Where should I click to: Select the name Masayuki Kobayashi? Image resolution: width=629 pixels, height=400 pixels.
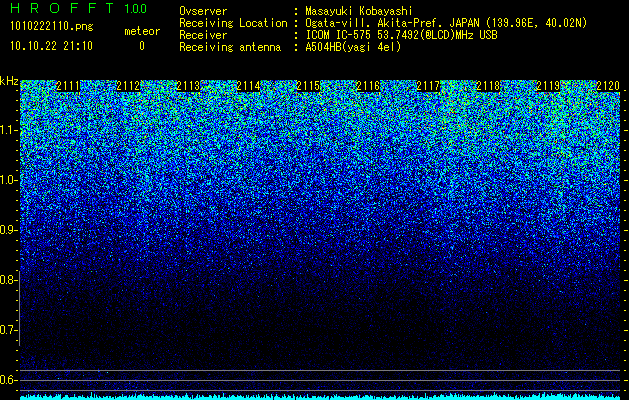pos(359,11)
